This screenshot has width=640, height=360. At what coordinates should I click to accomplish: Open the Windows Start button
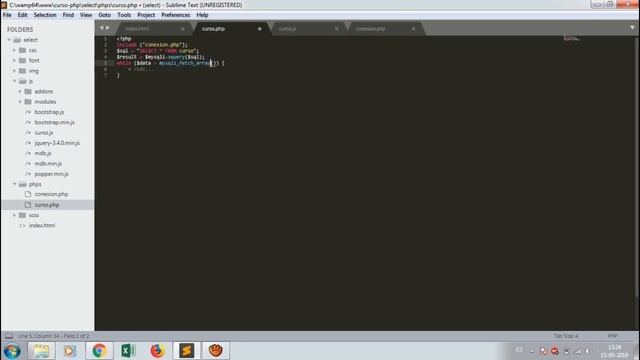(x=12, y=351)
